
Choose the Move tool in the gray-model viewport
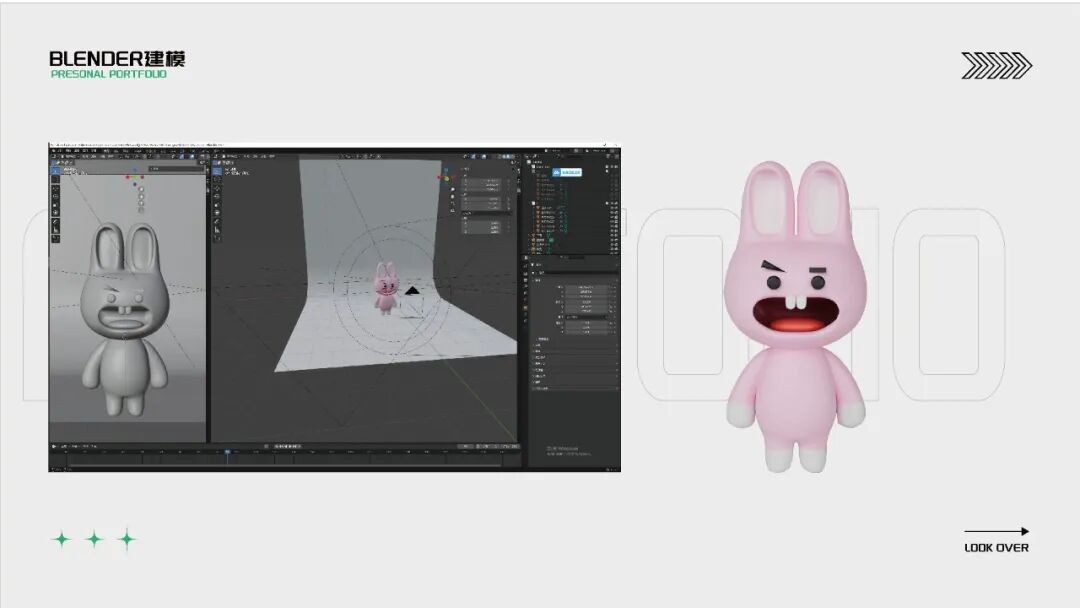pyautogui.click(x=56, y=188)
